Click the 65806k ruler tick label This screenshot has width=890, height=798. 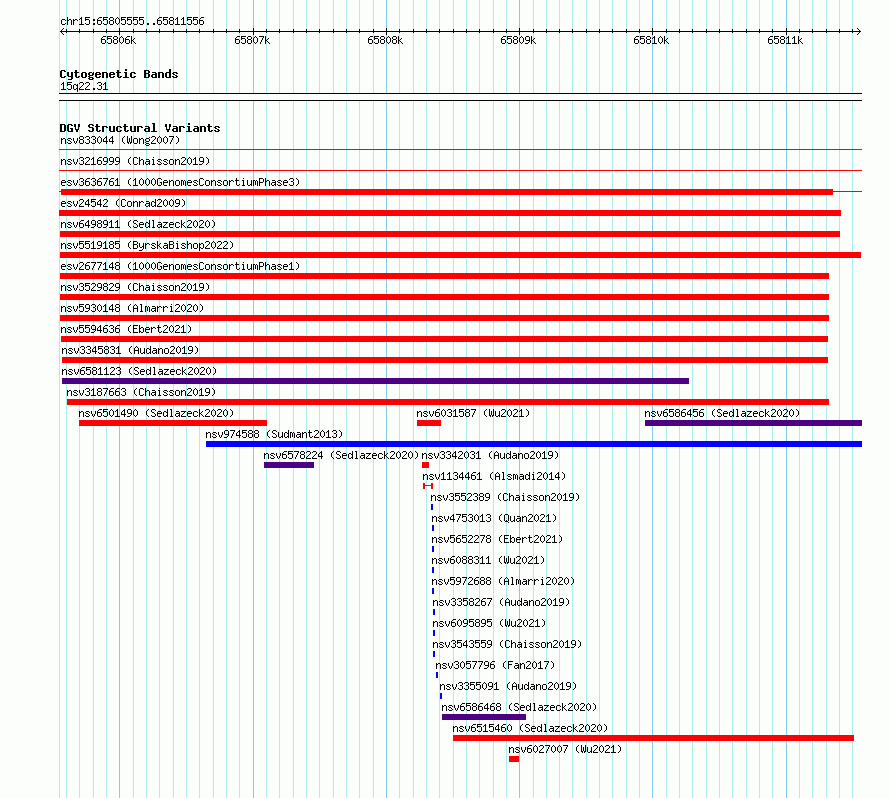pyautogui.click(x=118, y=40)
